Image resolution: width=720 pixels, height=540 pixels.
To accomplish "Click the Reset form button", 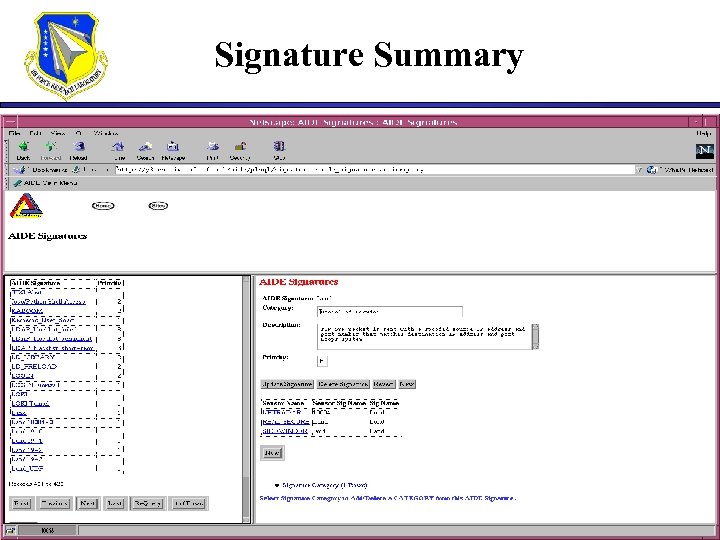I will (x=383, y=384).
